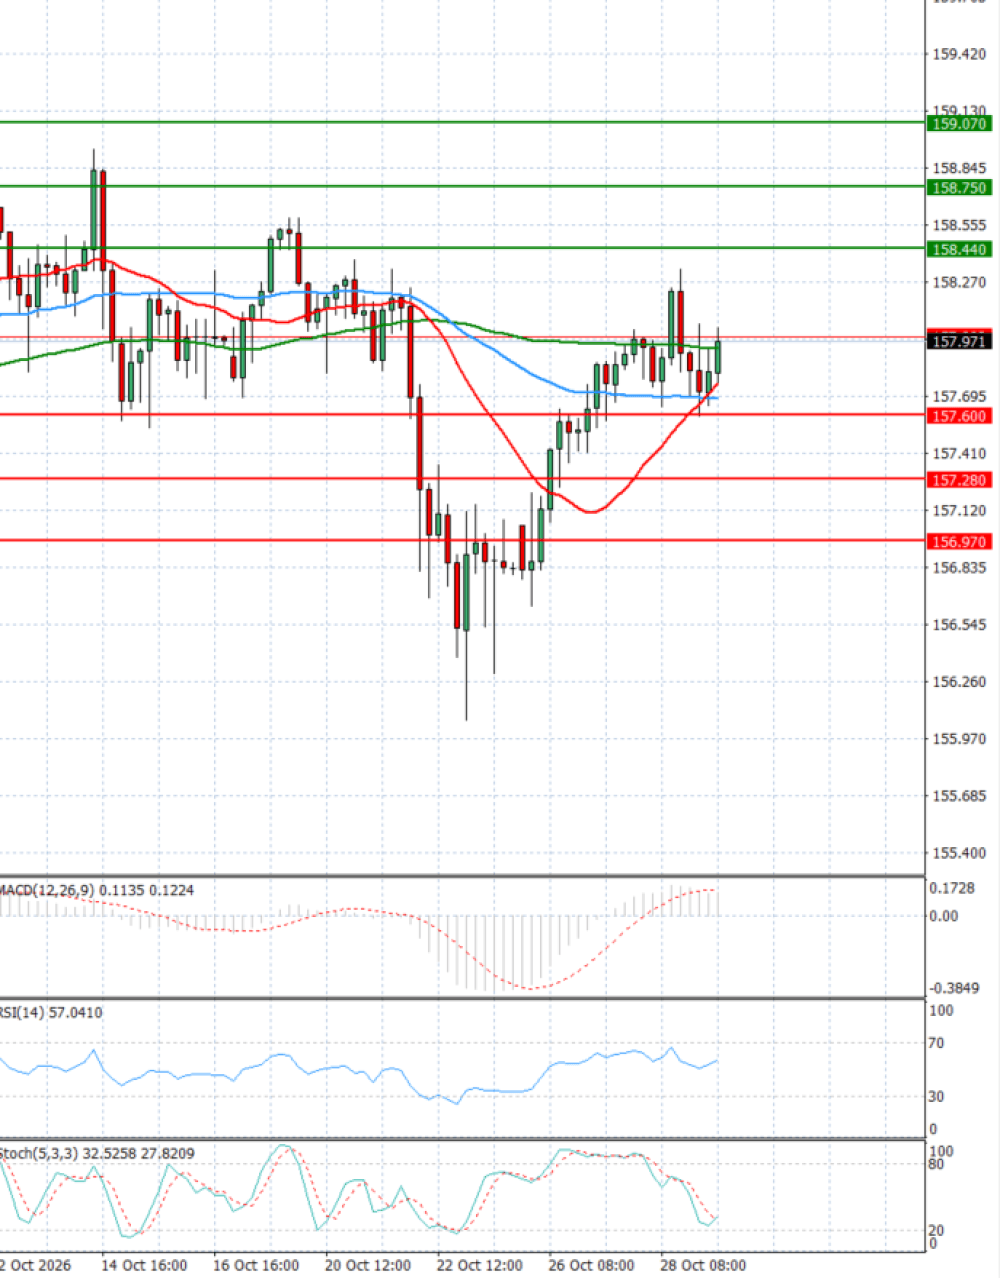Click the MACD scale value 0.1728
Image resolution: width=1000 pixels, height=1278 pixels.
(x=951, y=888)
